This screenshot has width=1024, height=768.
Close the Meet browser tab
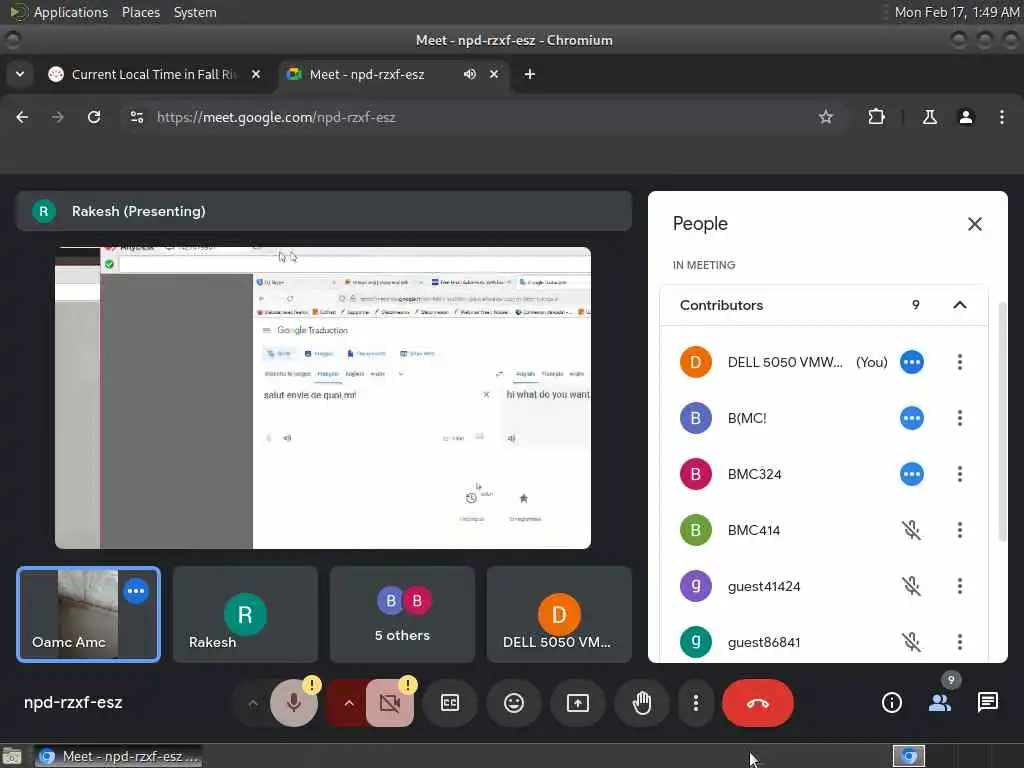[x=494, y=74]
